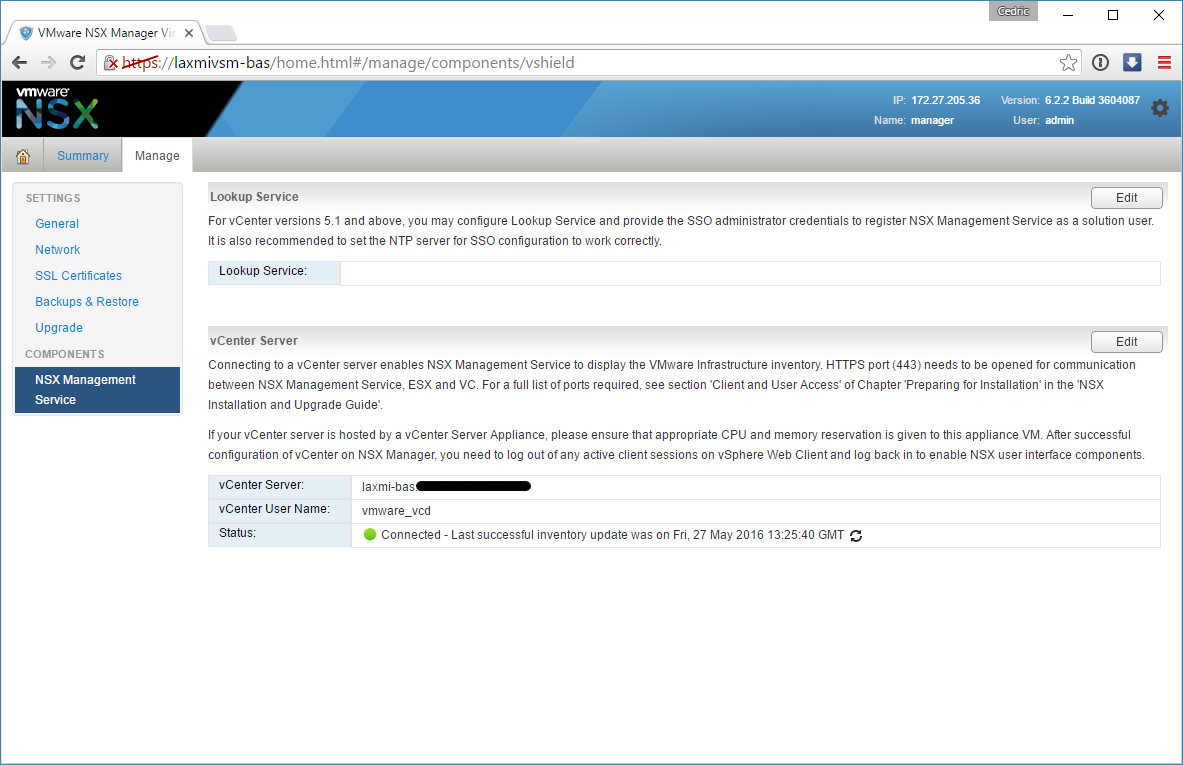Open the Chrome menu hamburger icon
The height and width of the screenshot is (765, 1183).
pos(1164,63)
